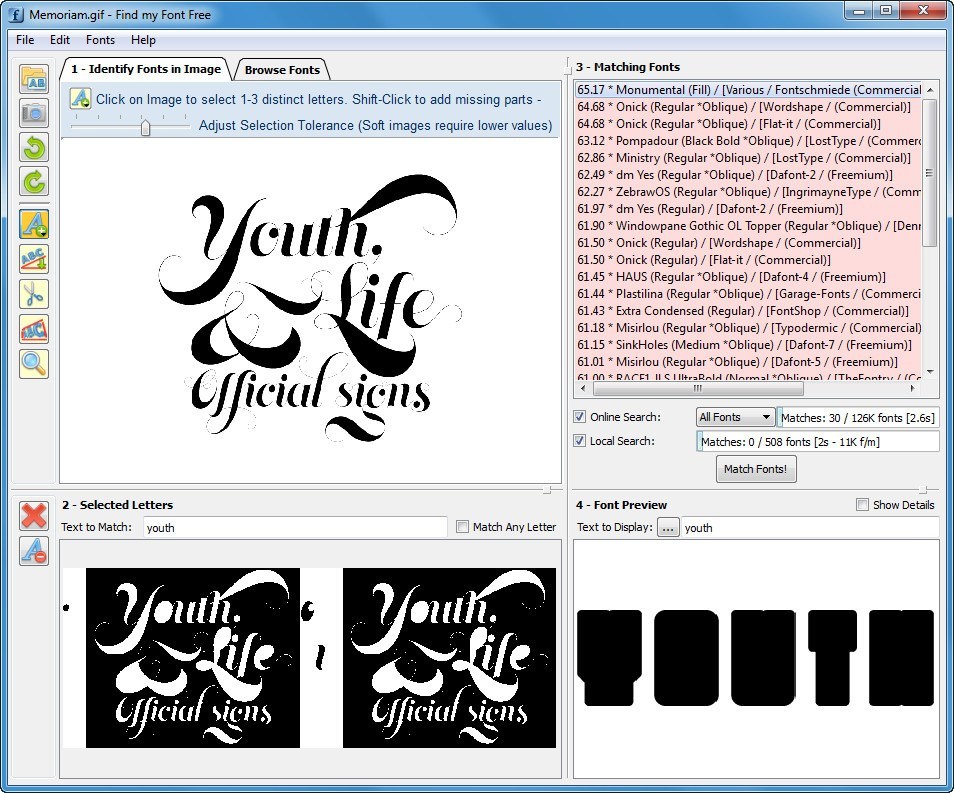Image resolution: width=954 pixels, height=793 pixels.
Task: Select Onick Regular Oblique Flat-it match
Action: 748,124
